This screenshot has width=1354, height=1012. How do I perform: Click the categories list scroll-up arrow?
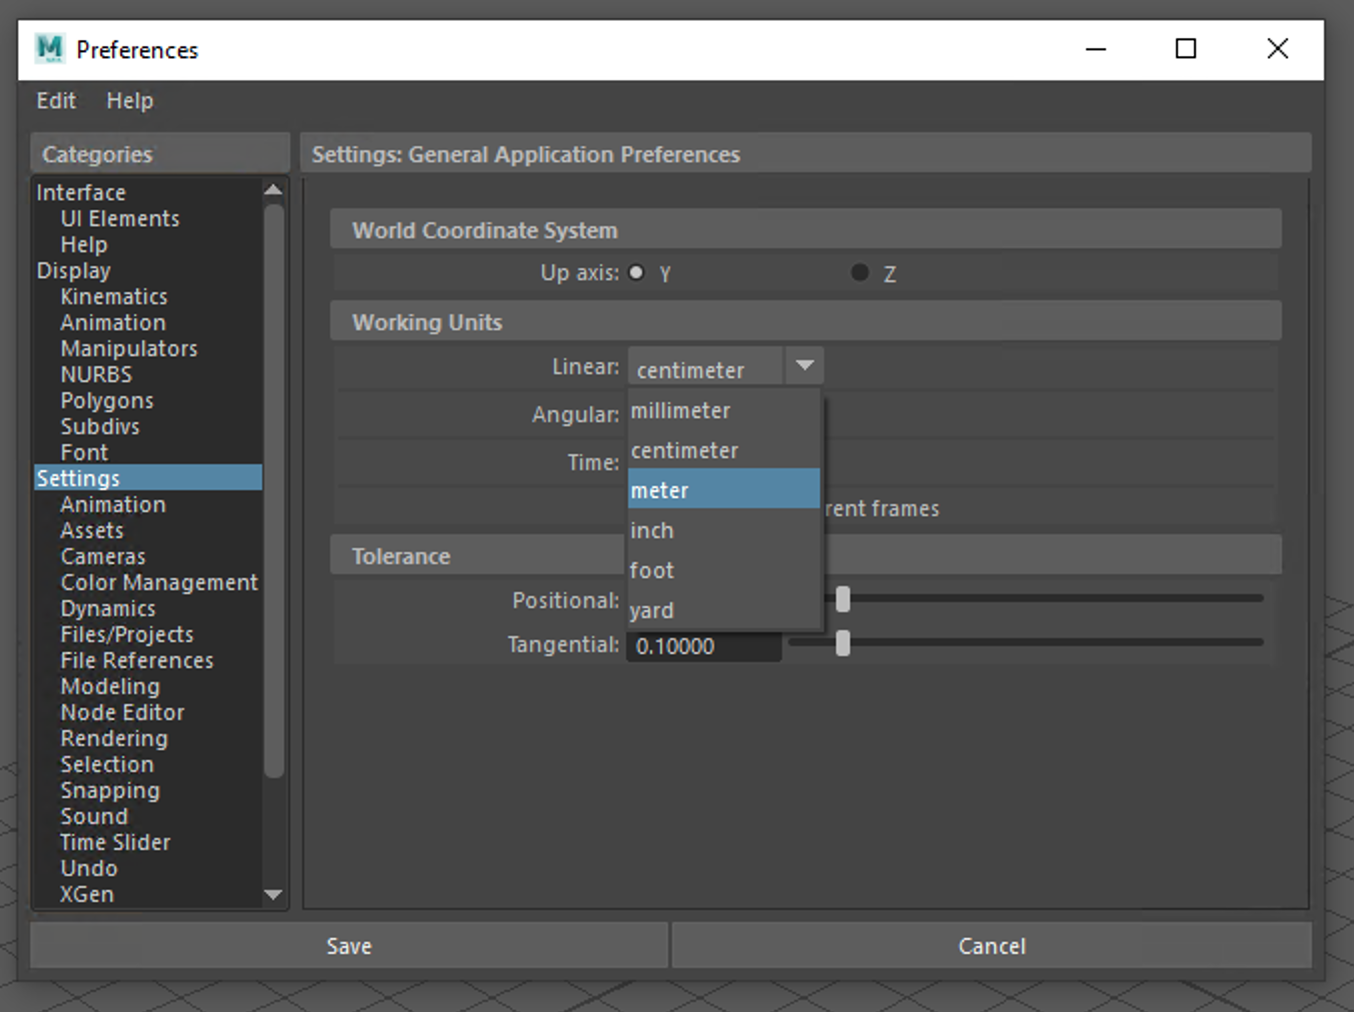point(273,190)
